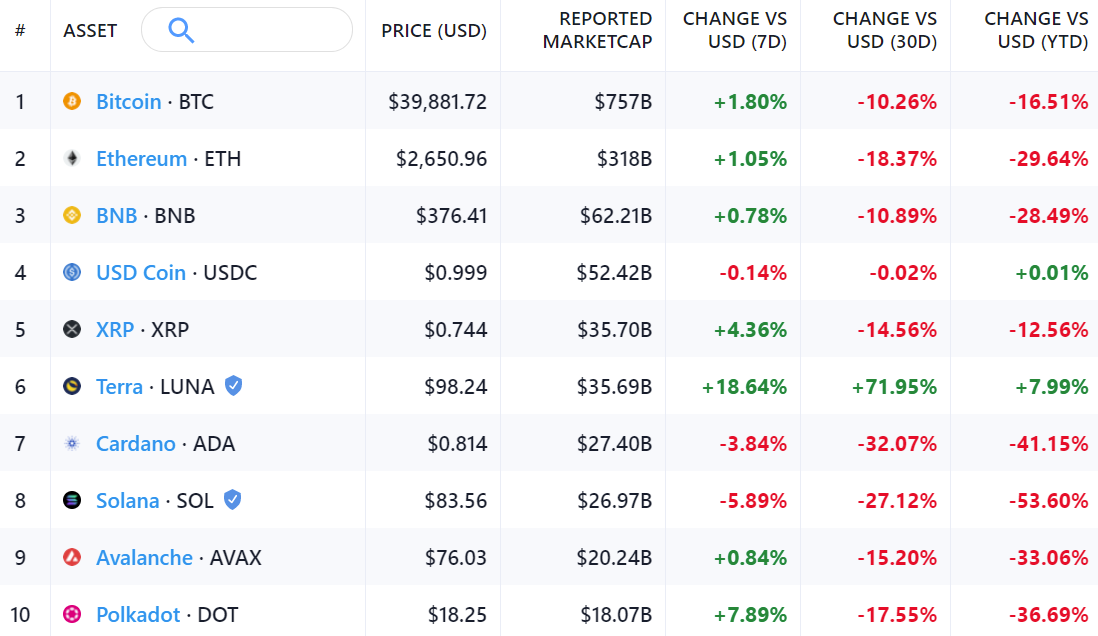The height and width of the screenshot is (636, 1098).
Task: Sort by Price (USD) column header
Action: (x=434, y=31)
